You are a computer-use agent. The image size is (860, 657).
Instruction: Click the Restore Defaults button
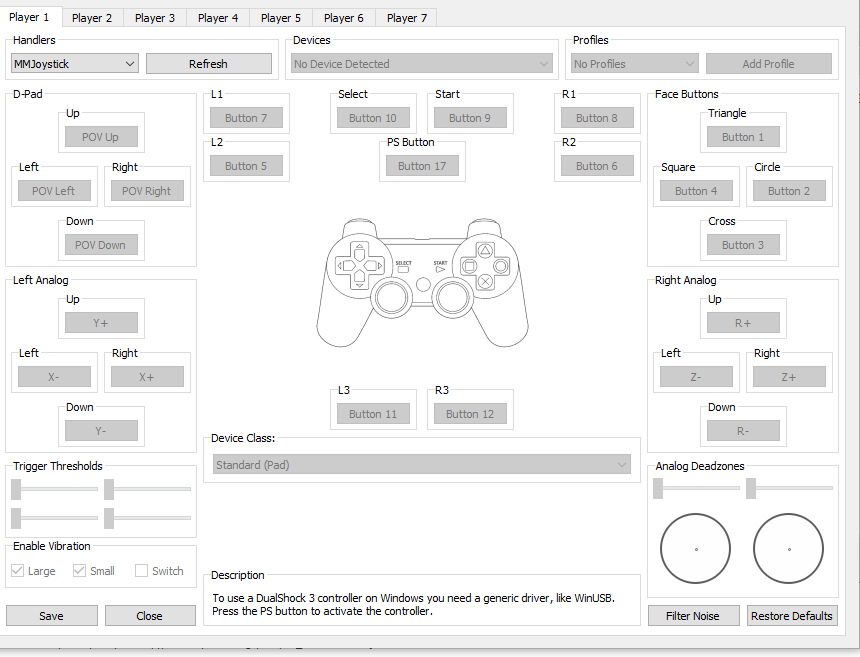click(792, 615)
